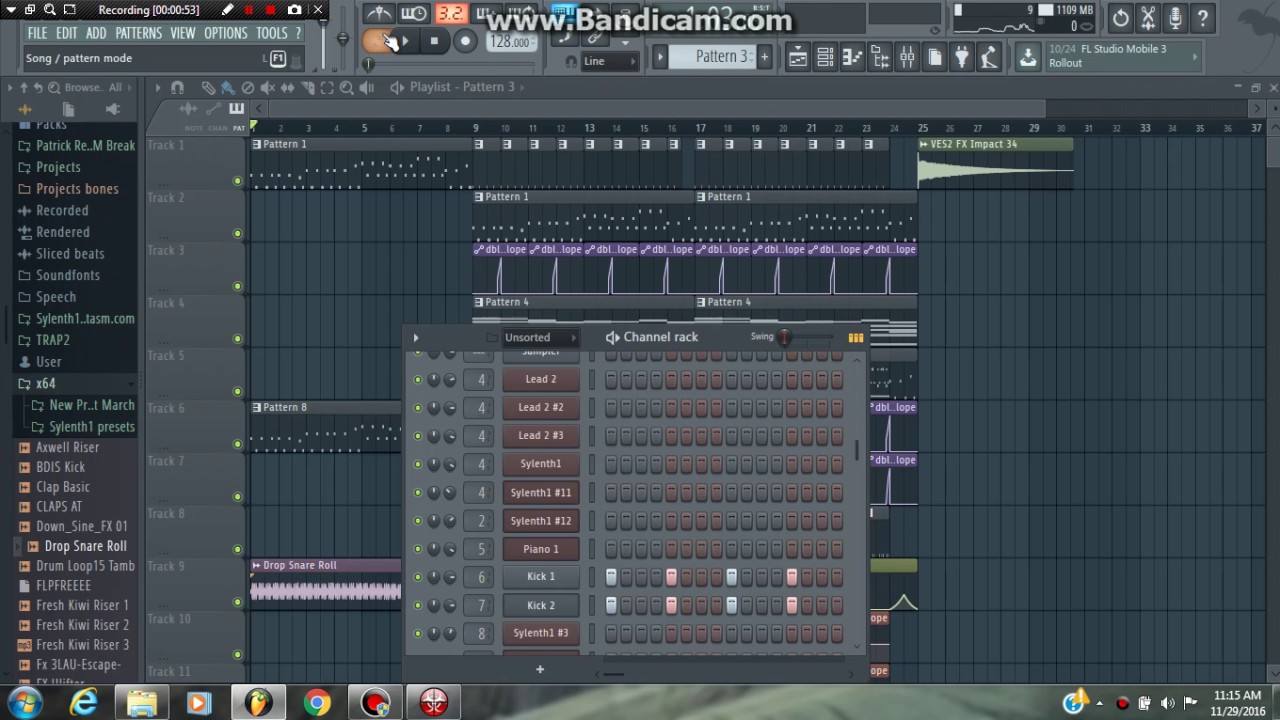
Task: Open the OPTIONS menu
Action: 225,33
